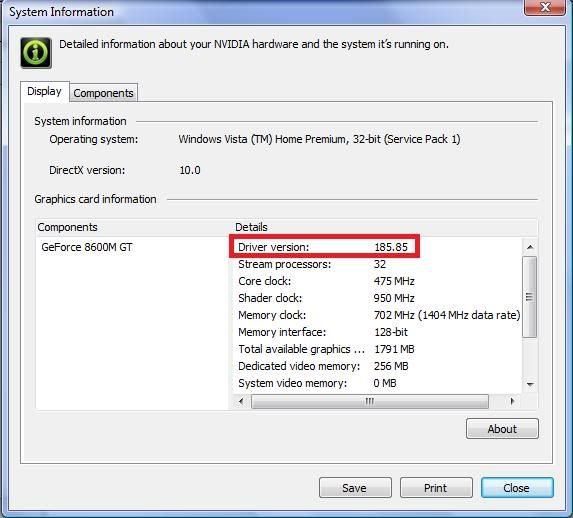Viewport: 573px width, 518px height.
Task: Select the Stream processors row
Action: [377, 264]
